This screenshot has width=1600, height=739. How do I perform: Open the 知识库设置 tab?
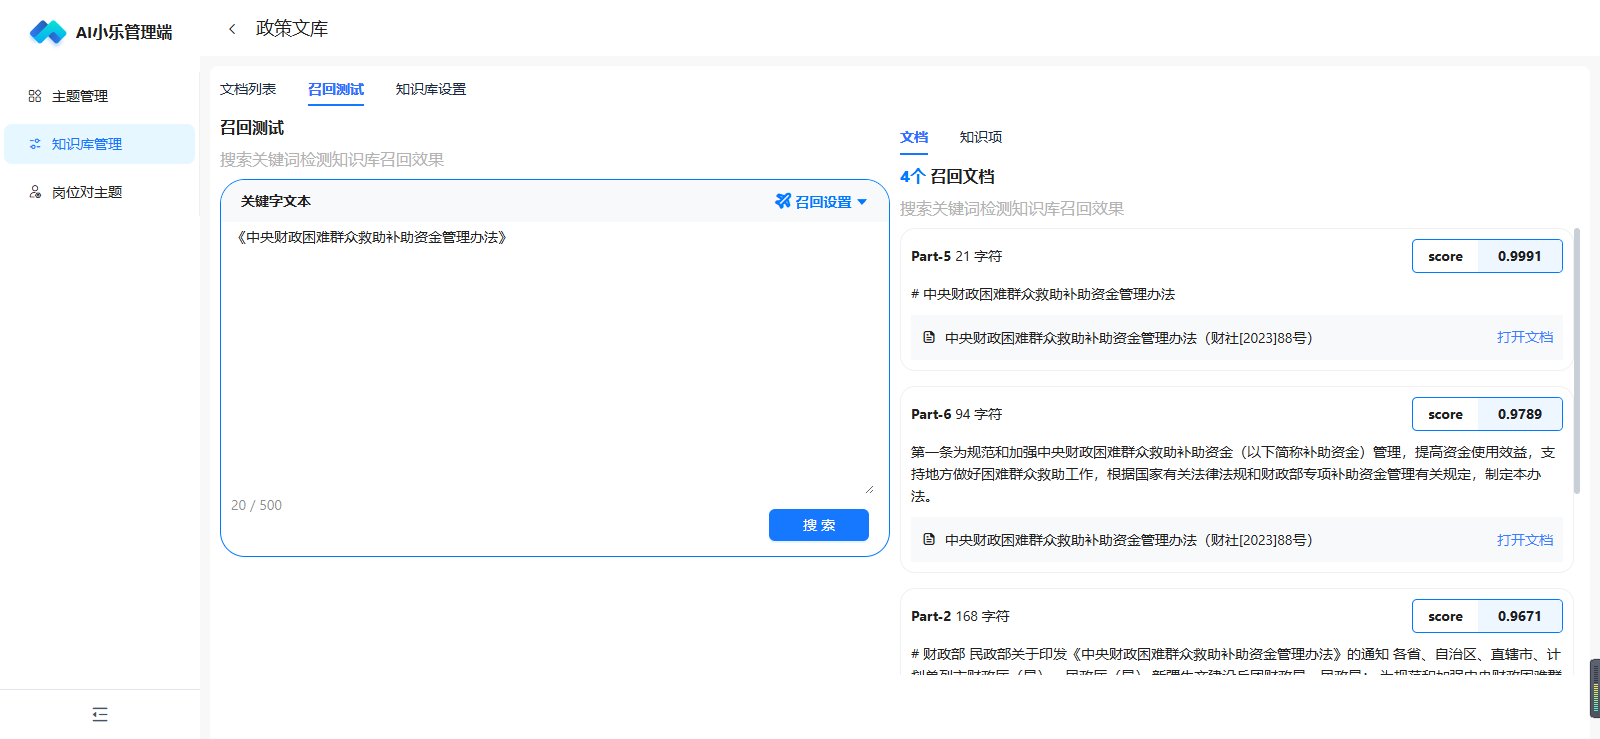[430, 89]
